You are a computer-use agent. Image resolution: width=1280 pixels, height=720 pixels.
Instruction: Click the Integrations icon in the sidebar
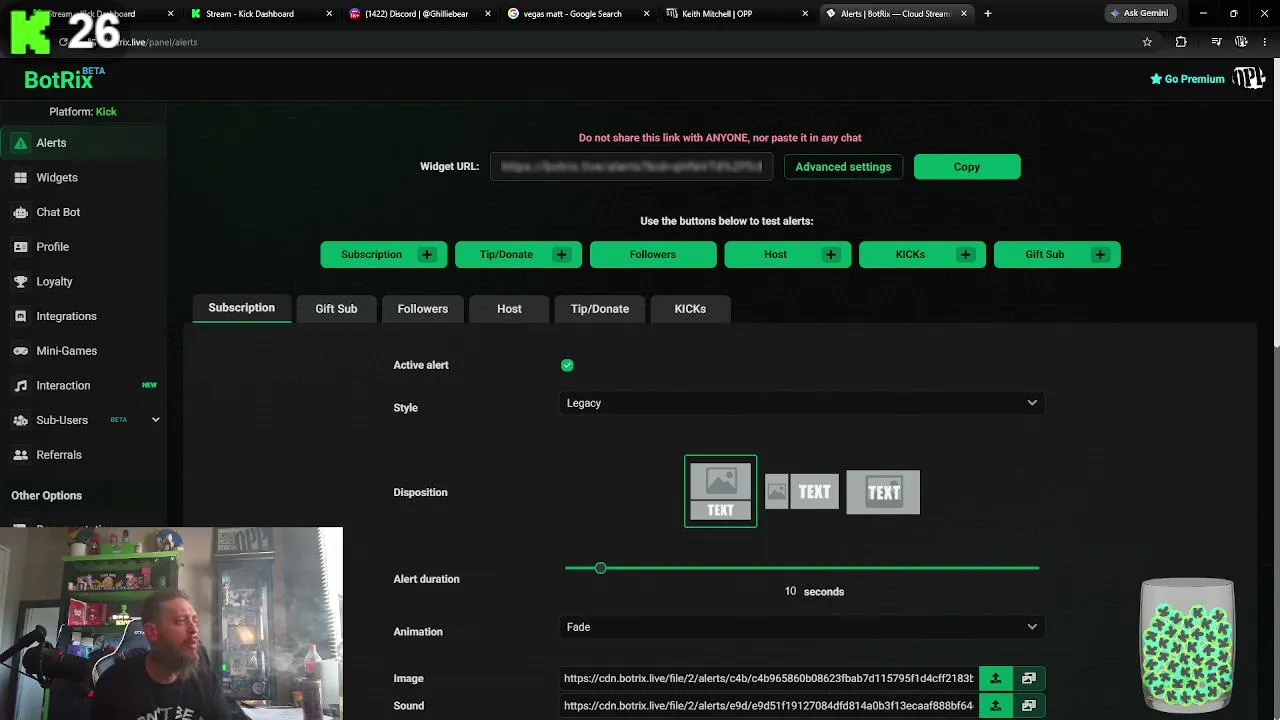pyautogui.click(x=20, y=316)
